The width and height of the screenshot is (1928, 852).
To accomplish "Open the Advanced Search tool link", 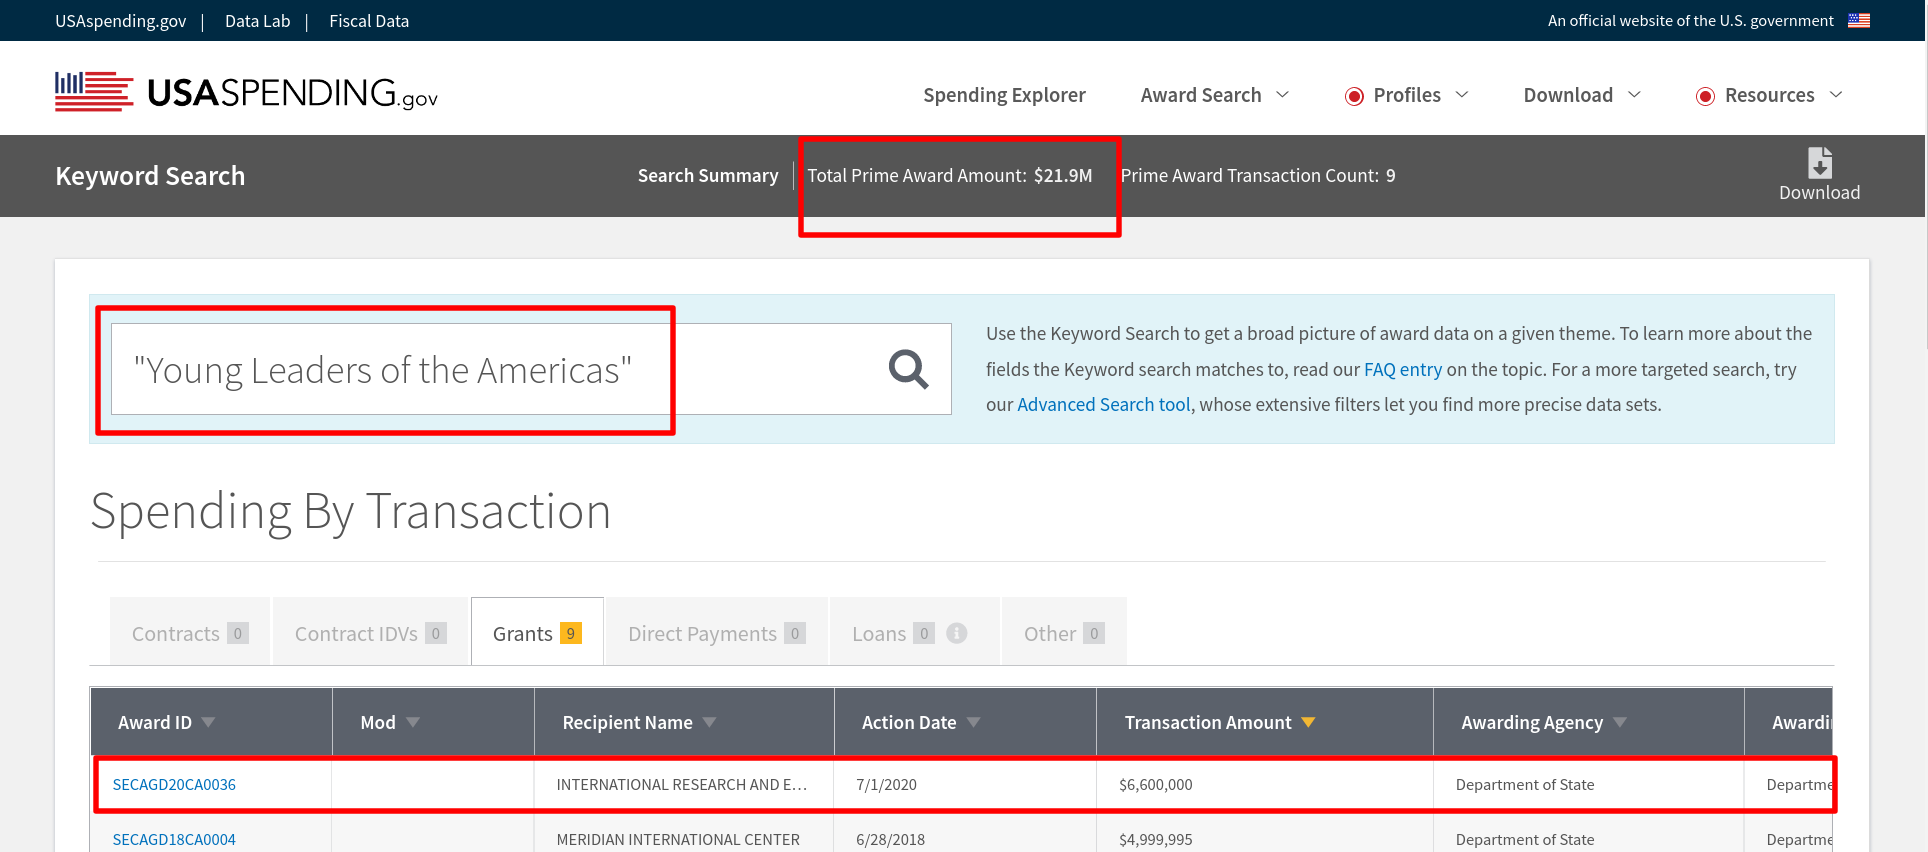I will click(x=1104, y=404).
